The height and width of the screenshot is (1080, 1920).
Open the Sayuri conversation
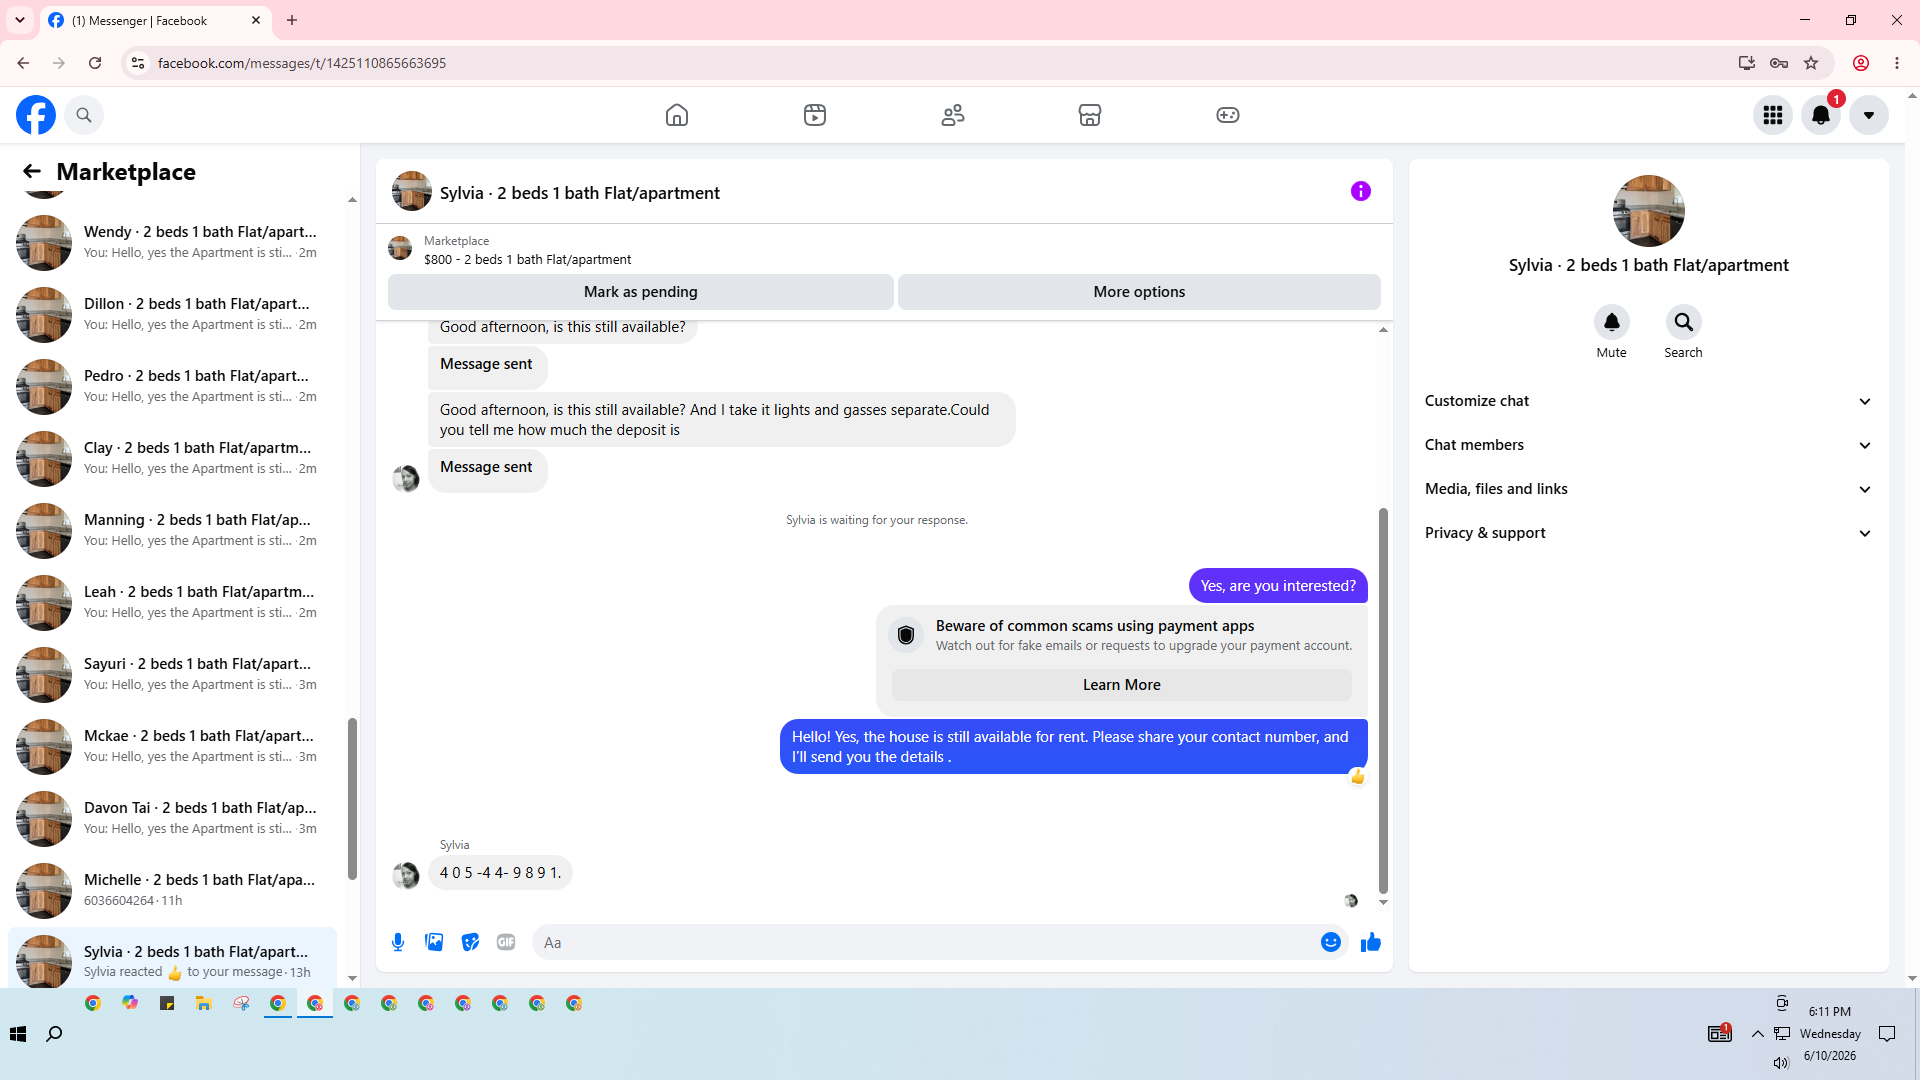click(x=172, y=674)
